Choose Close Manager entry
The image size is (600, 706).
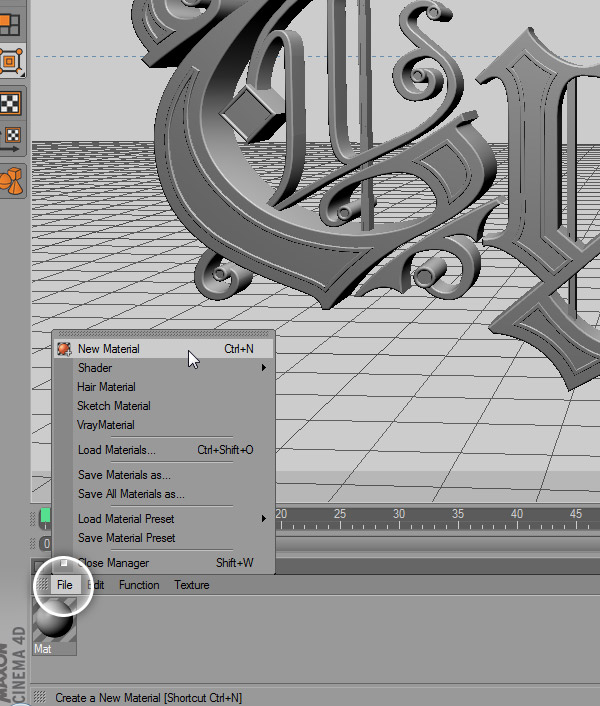click(163, 563)
